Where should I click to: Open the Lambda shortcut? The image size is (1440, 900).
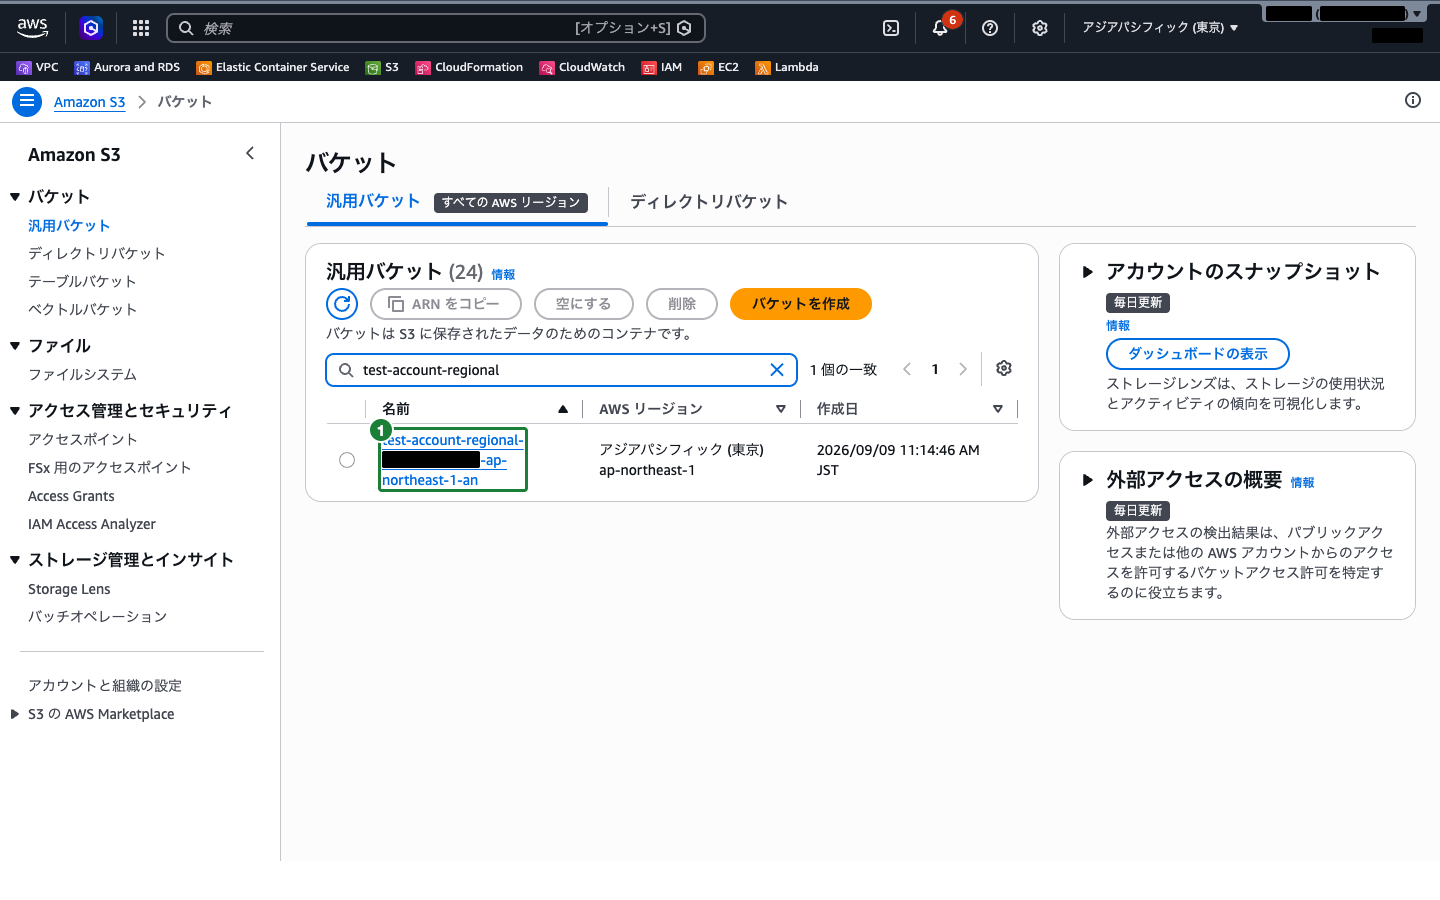786,67
